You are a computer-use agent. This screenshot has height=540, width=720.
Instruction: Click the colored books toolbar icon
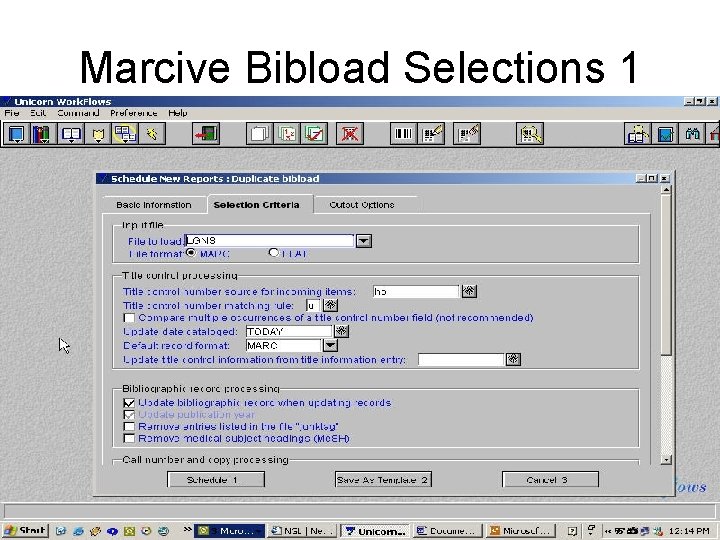click(42, 134)
